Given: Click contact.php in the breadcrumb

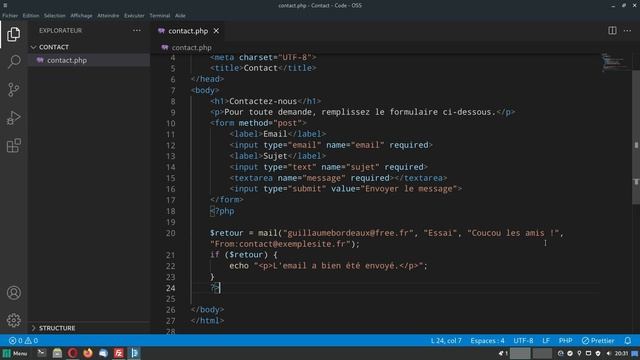Looking at the screenshot, I should 191,48.
